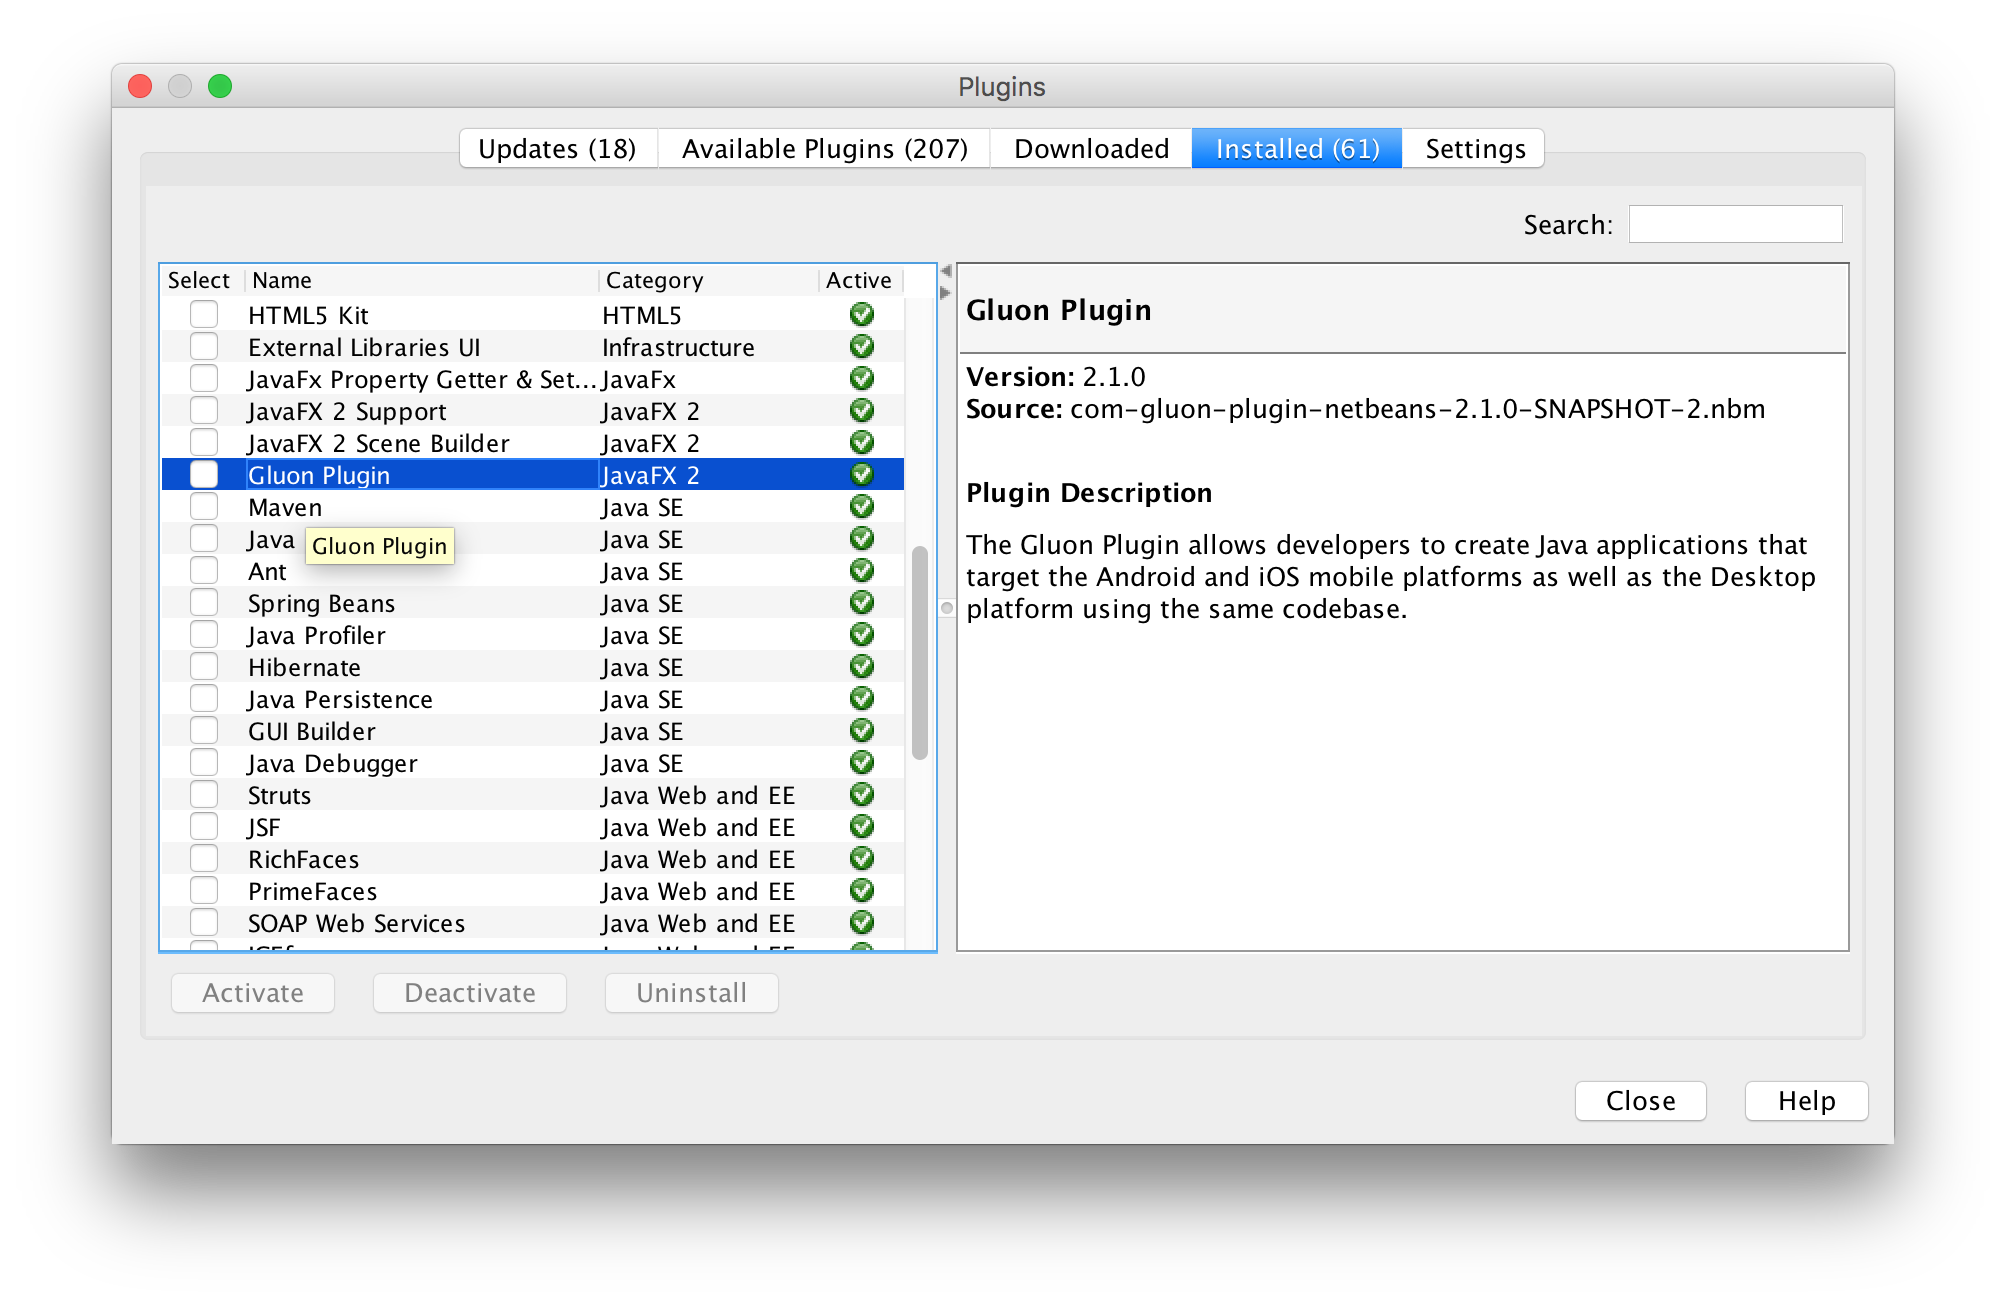Select the Gluon Plugin checkbox
Screen dimensions: 2006x1304
204,474
